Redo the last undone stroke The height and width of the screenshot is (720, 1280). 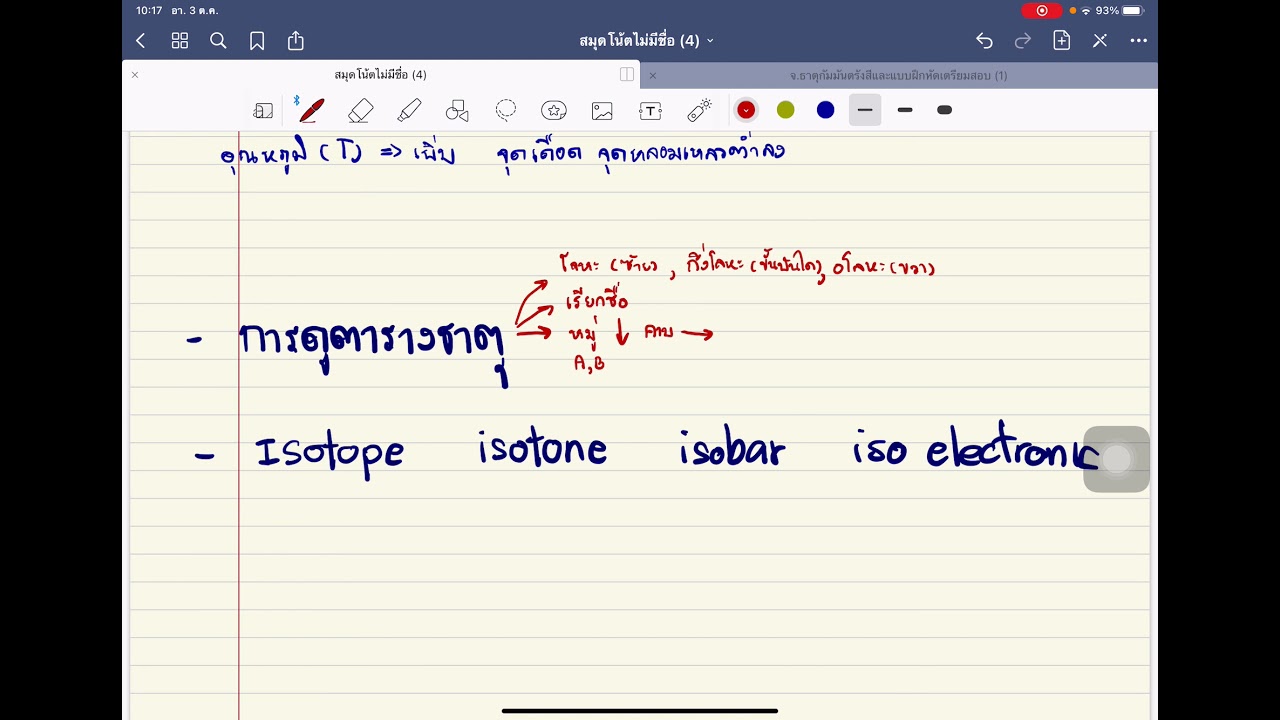(1023, 41)
